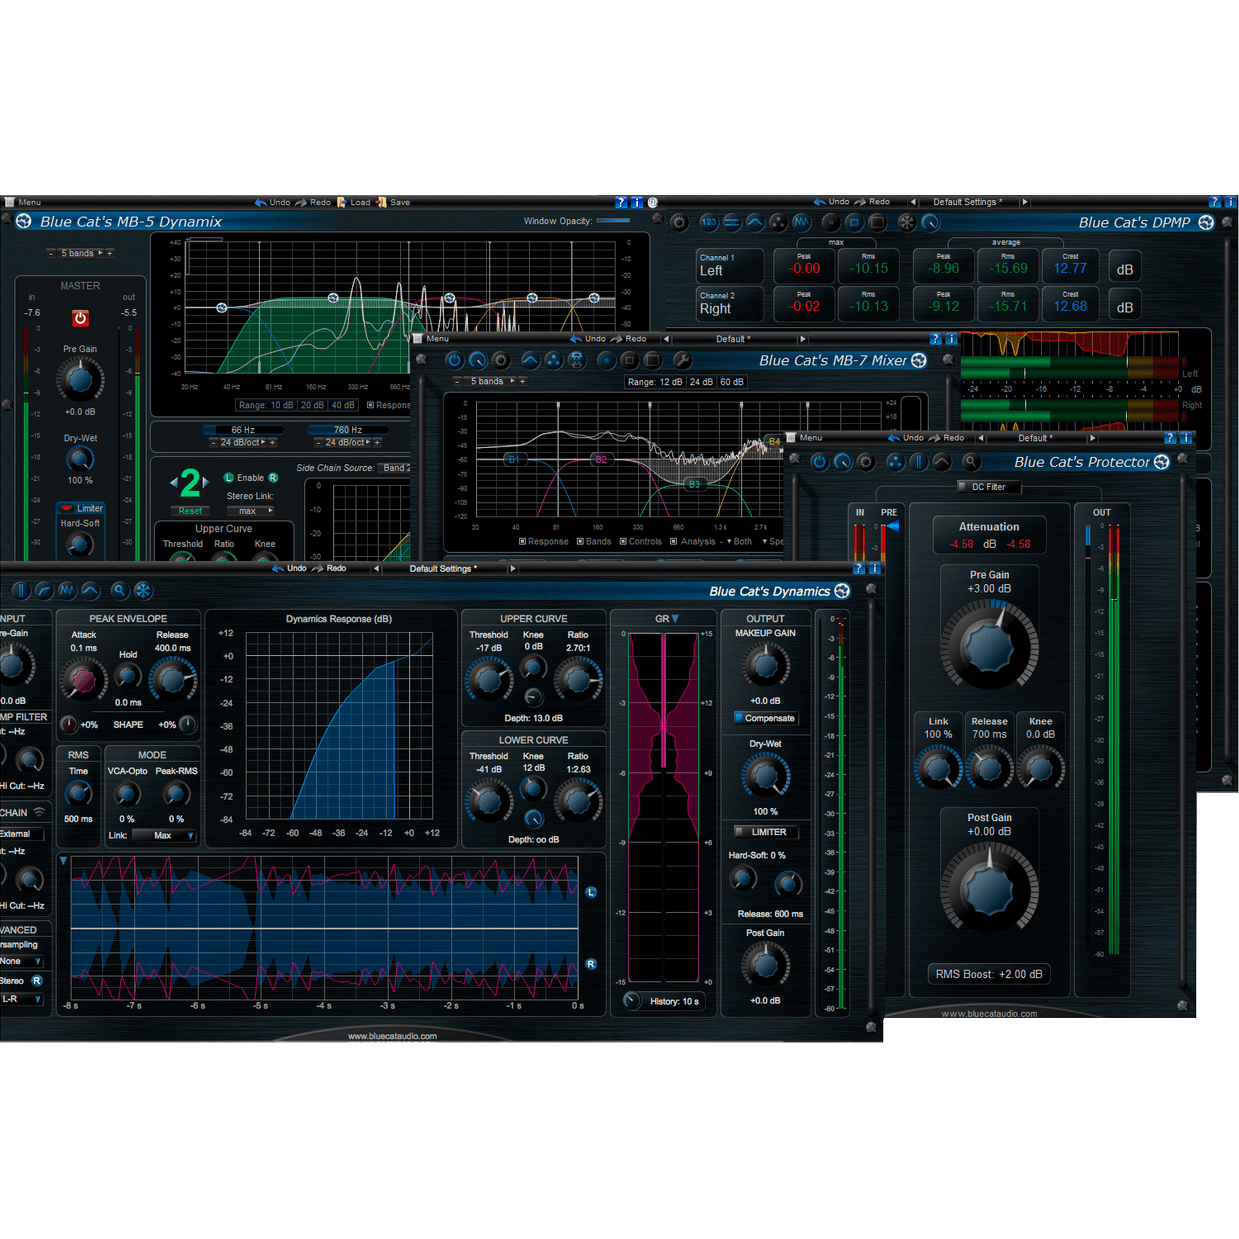Open bluecataudio.com link in Protector
The image size is (1239, 1239).
click(989, 1013)
